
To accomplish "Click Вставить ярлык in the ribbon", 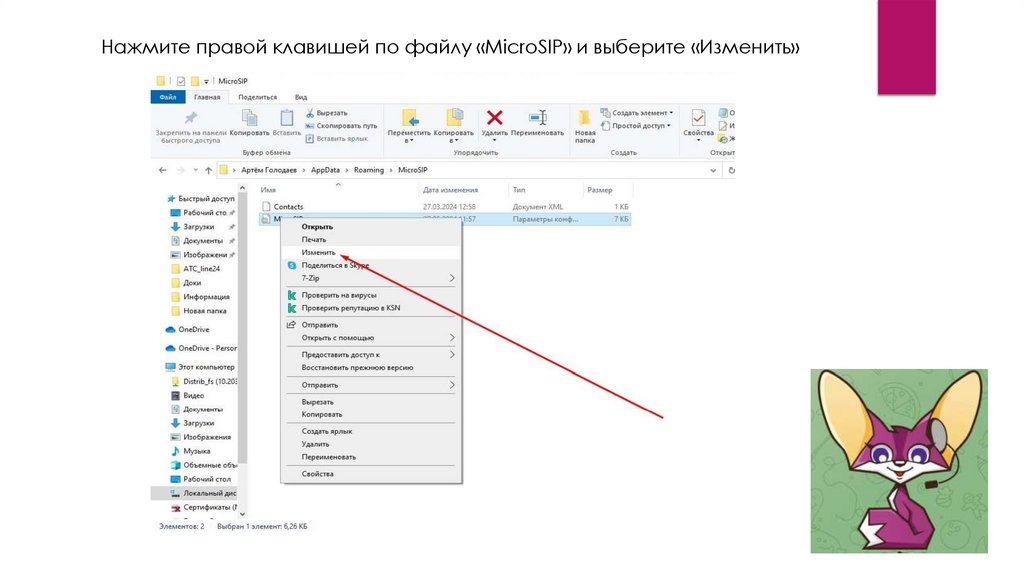I will (337, 138).
